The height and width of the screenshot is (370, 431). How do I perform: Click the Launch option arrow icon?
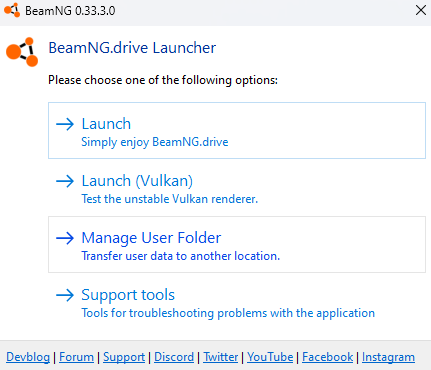65,124
